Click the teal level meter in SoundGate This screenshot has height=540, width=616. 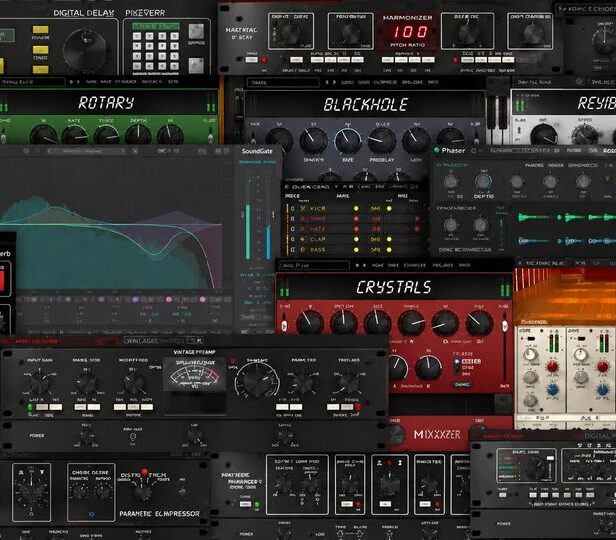pyautogui.click(x=248, y=232)
